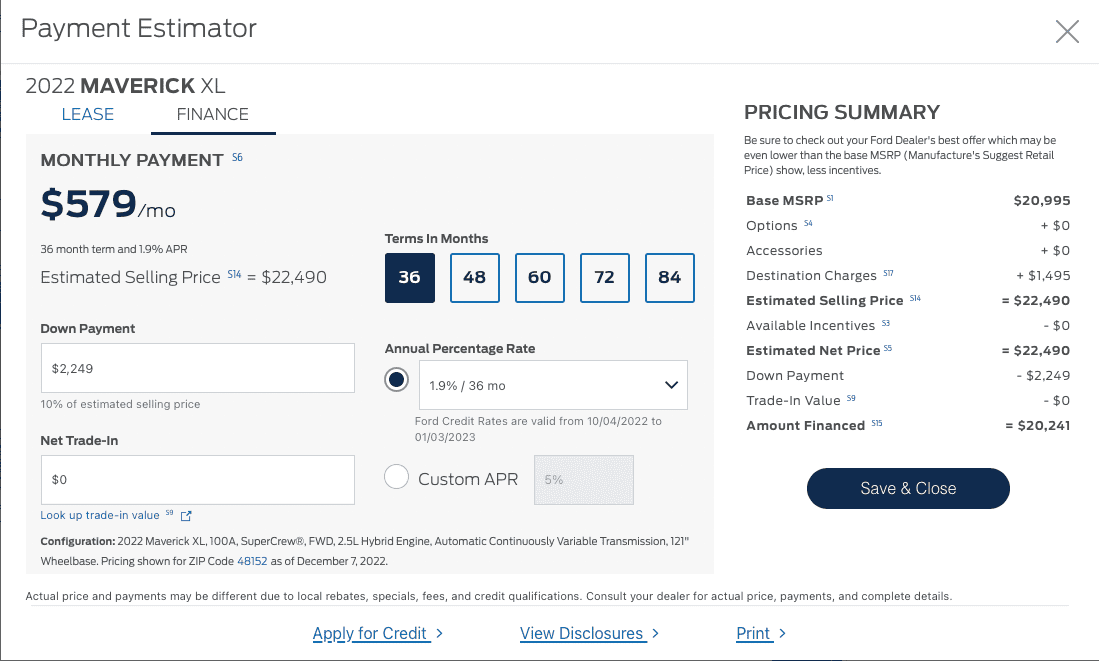Open ZIP Code 48152 link

[x=252, y=561]
